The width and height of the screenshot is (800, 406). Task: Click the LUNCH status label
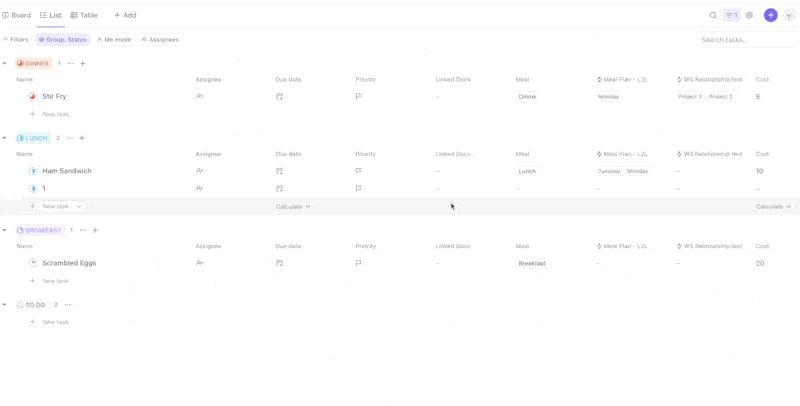33,138
